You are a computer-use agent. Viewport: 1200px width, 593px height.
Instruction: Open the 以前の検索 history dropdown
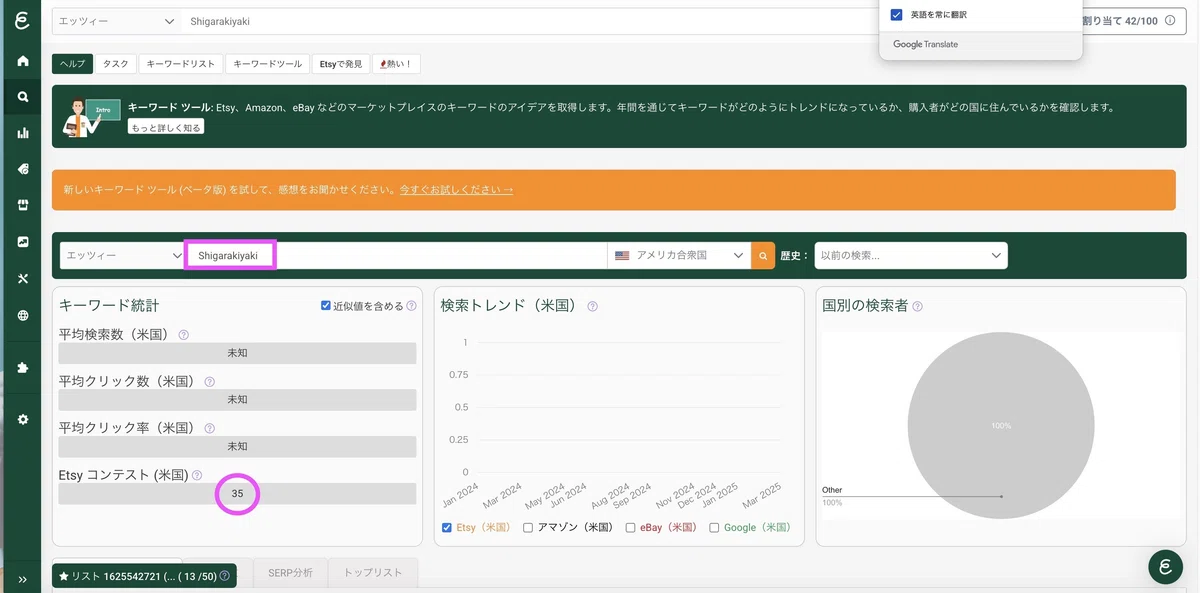(911, 256)
